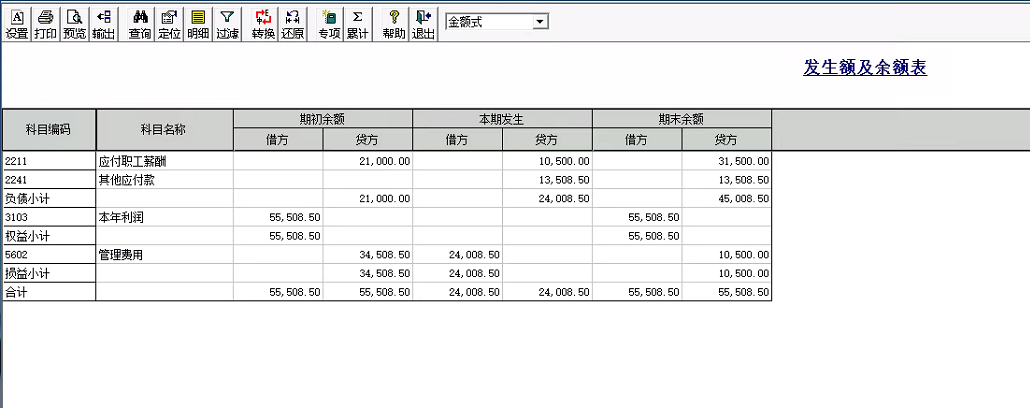Open the 设置 settings tool

17,25
